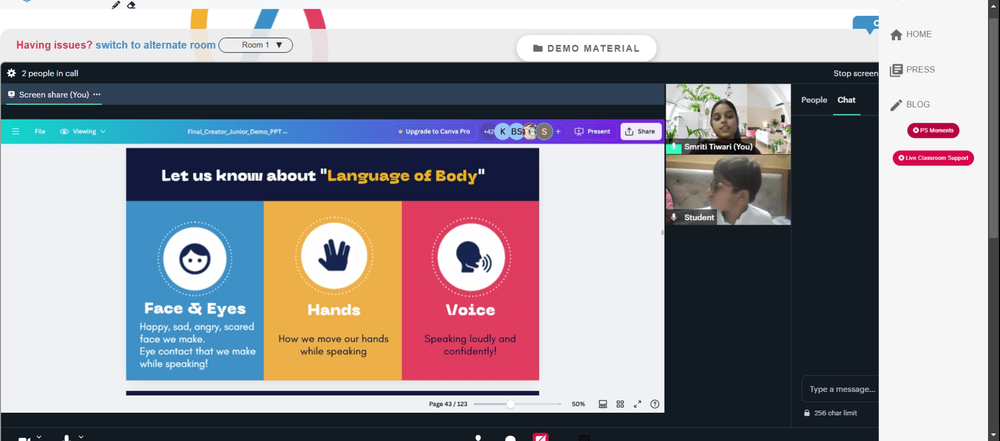
Task: Select Smriti Tiwari video tile
Action: [728, 119]
